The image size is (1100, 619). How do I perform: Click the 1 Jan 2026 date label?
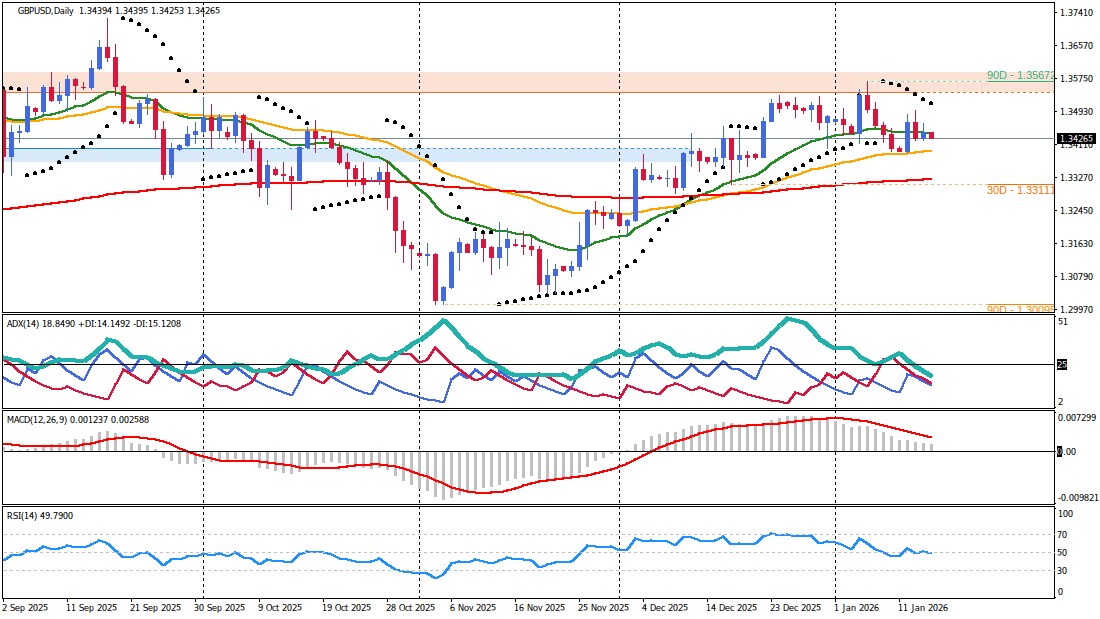[857, 608]
